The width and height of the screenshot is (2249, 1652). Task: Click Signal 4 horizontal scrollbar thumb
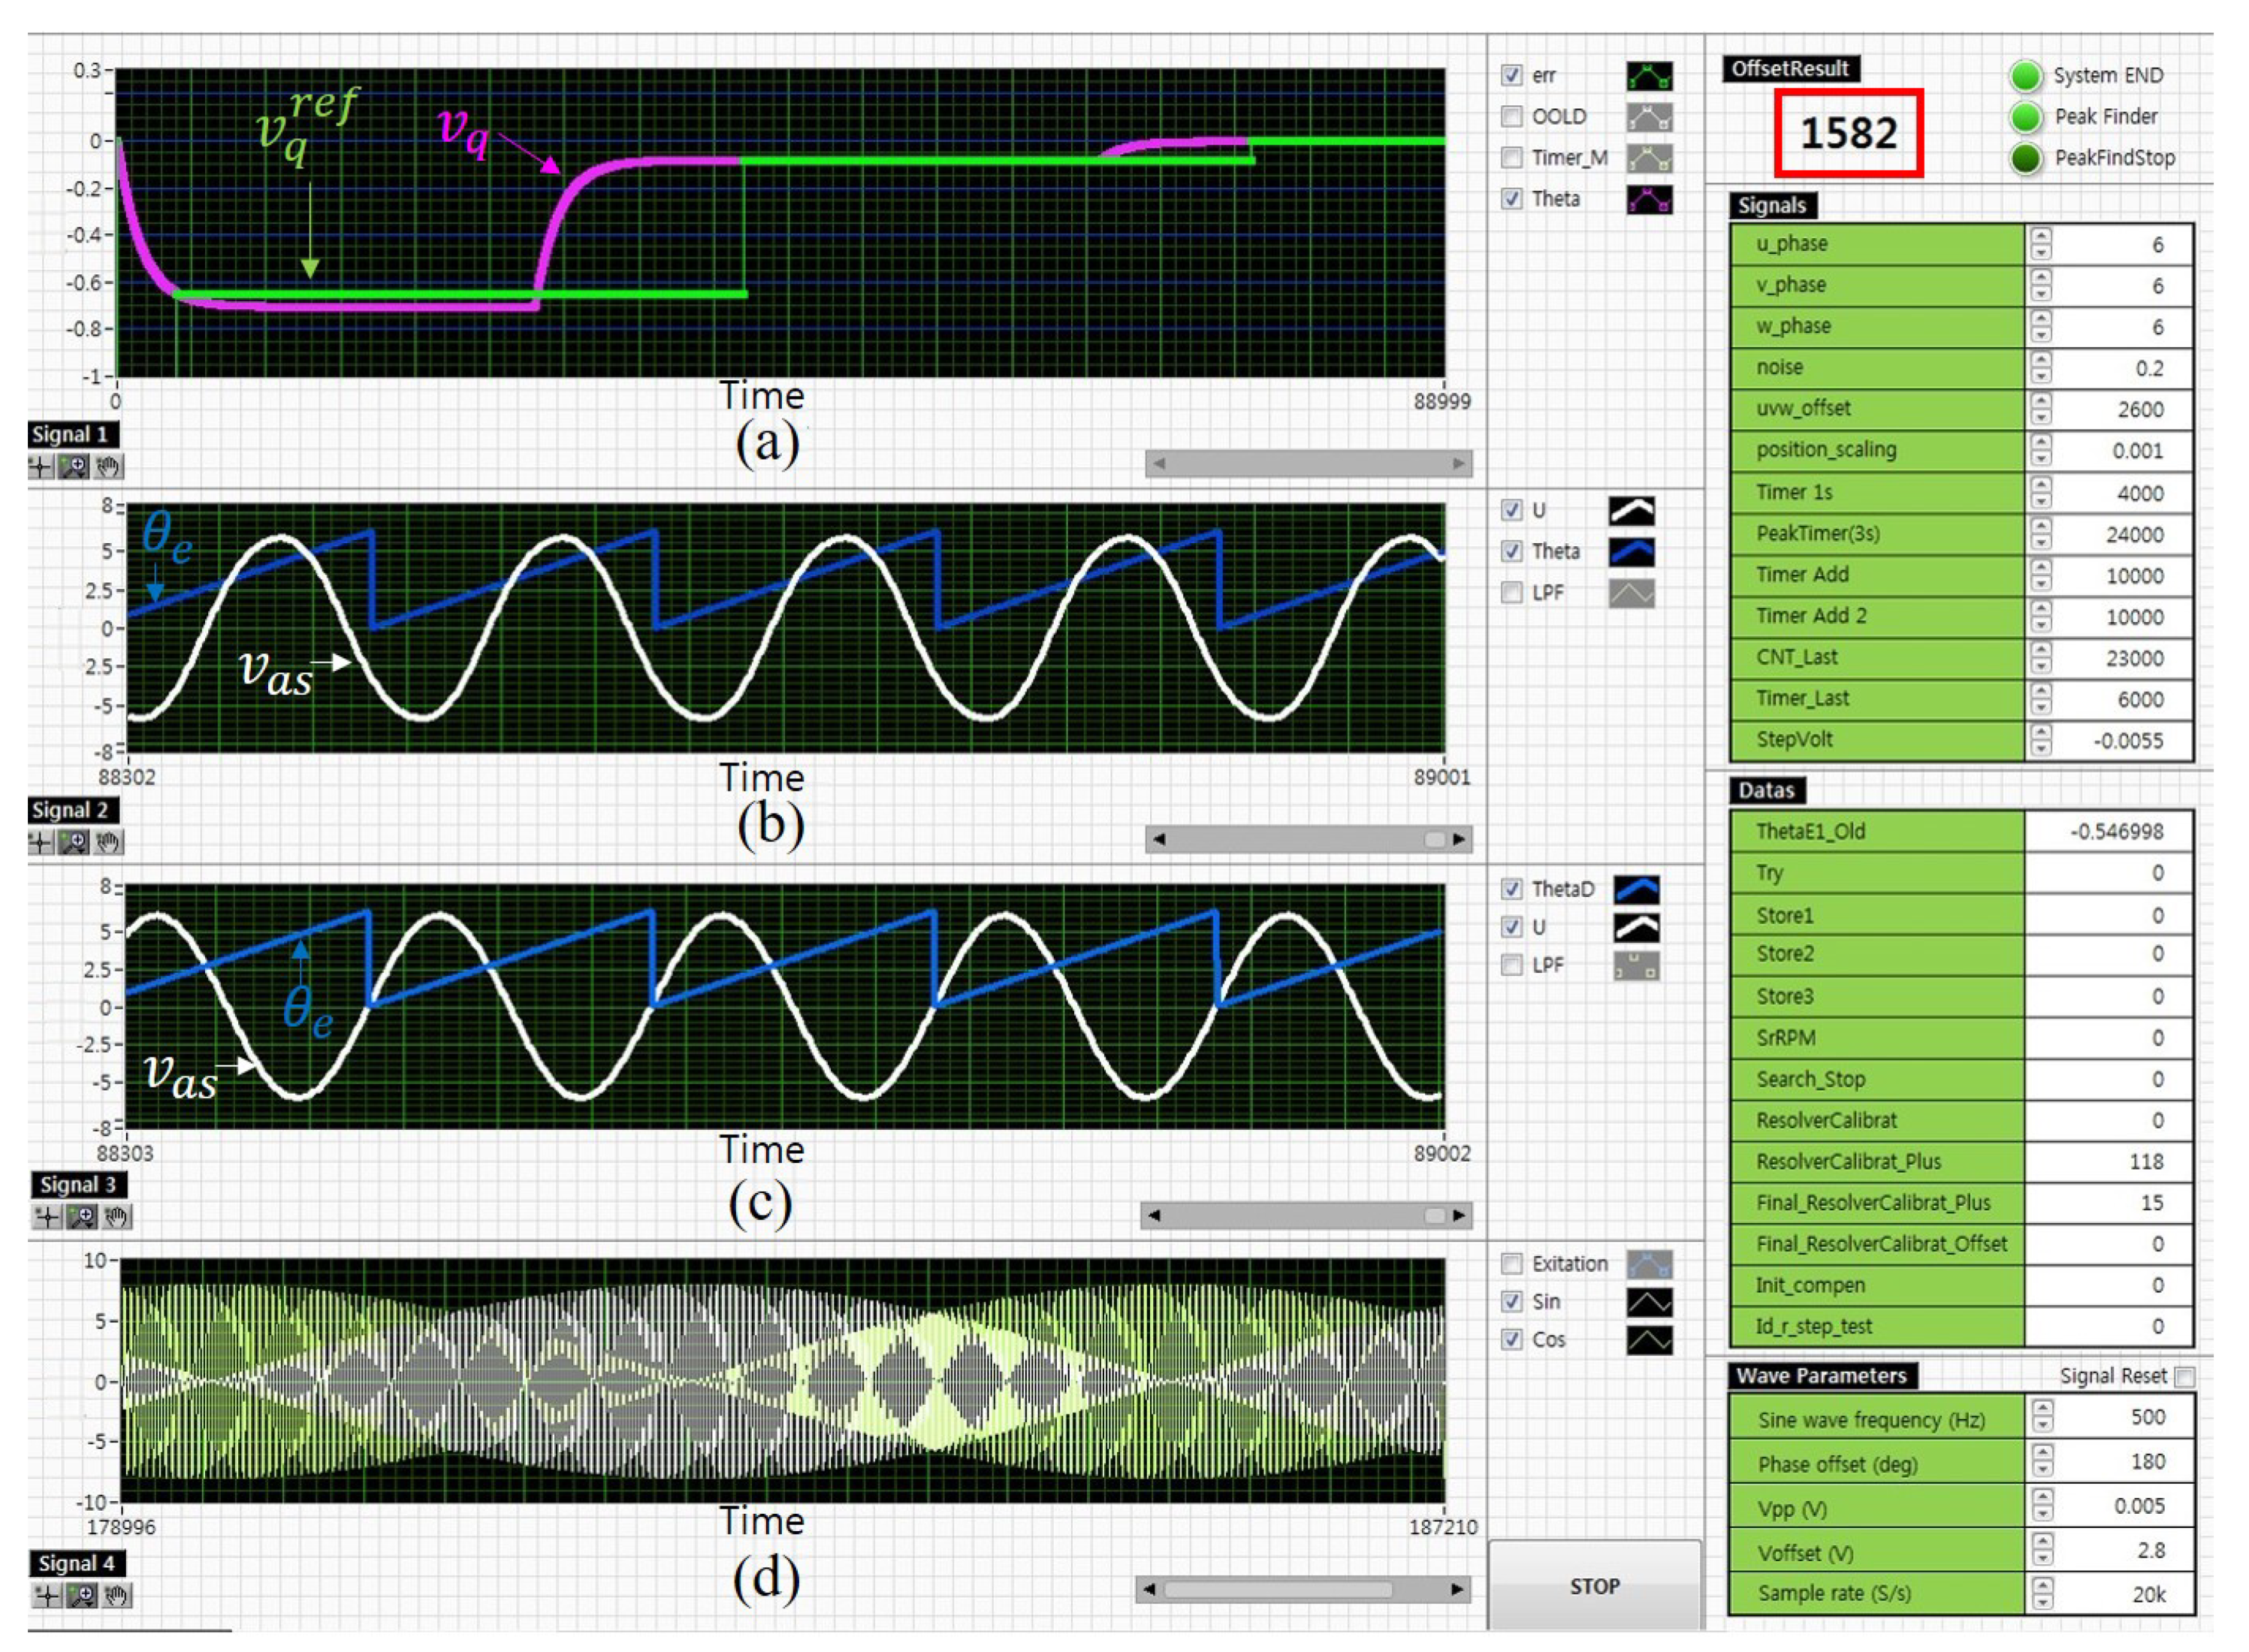click(1278, 1589)
